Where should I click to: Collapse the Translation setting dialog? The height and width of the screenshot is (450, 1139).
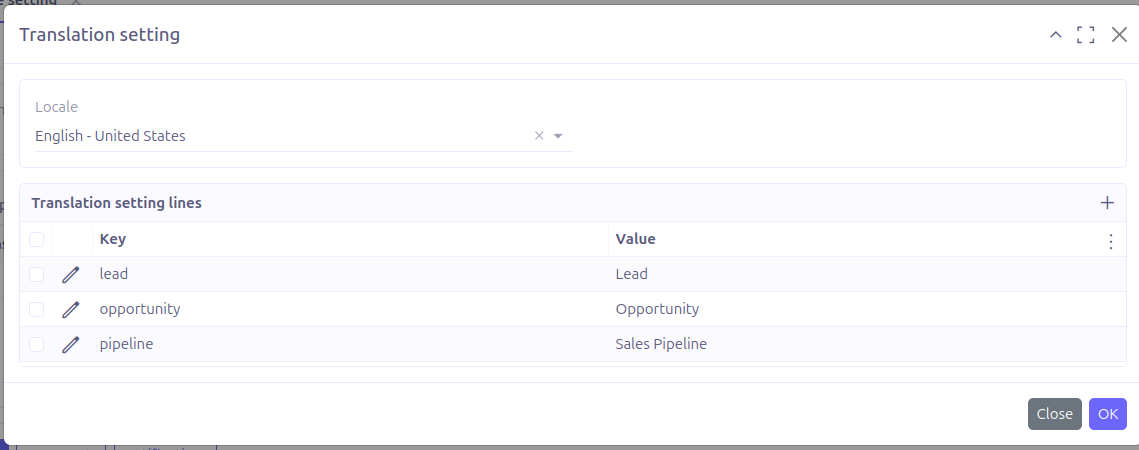click(x=1055, y=35)
